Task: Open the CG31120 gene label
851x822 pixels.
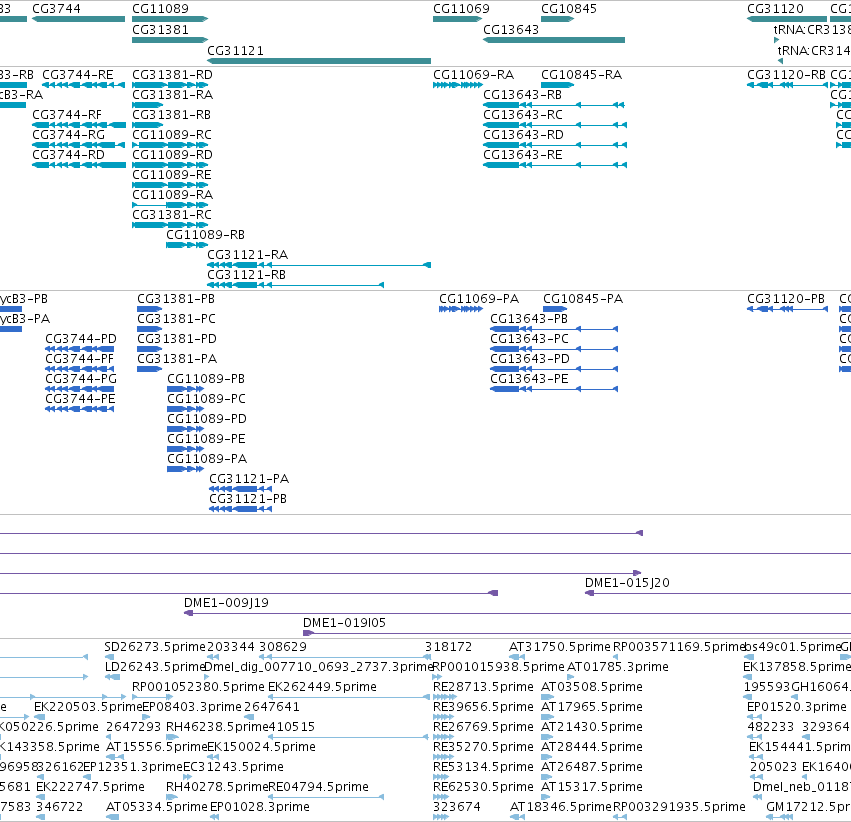Action: (x=776, y=9)
